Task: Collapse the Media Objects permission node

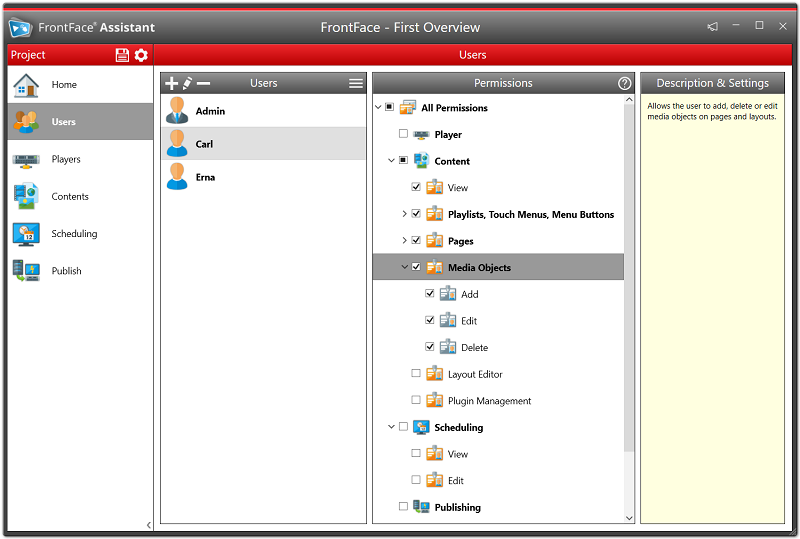Action: tap(404, 267)
